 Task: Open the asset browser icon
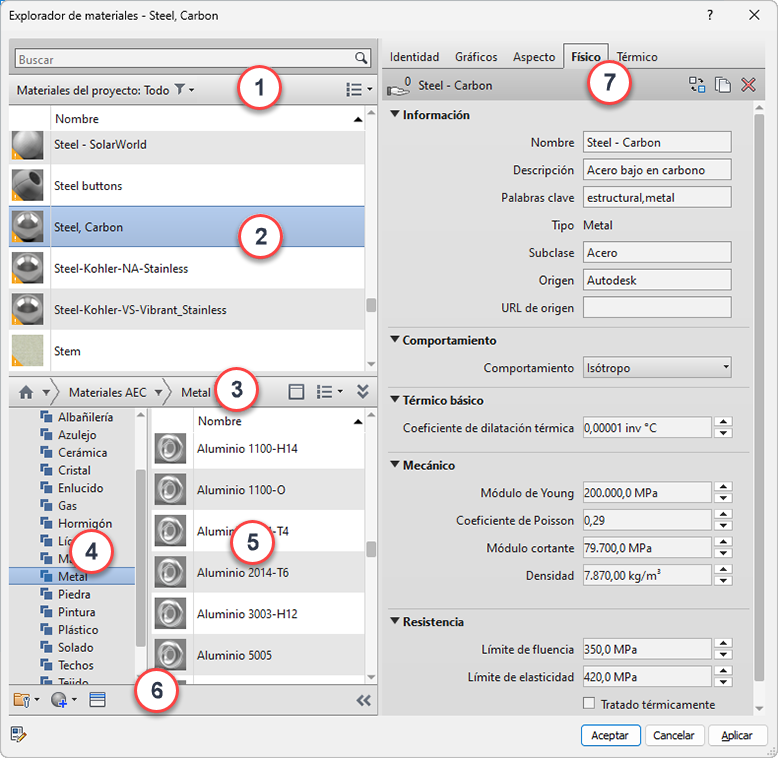pyautogui.click(x=97, y=700)
